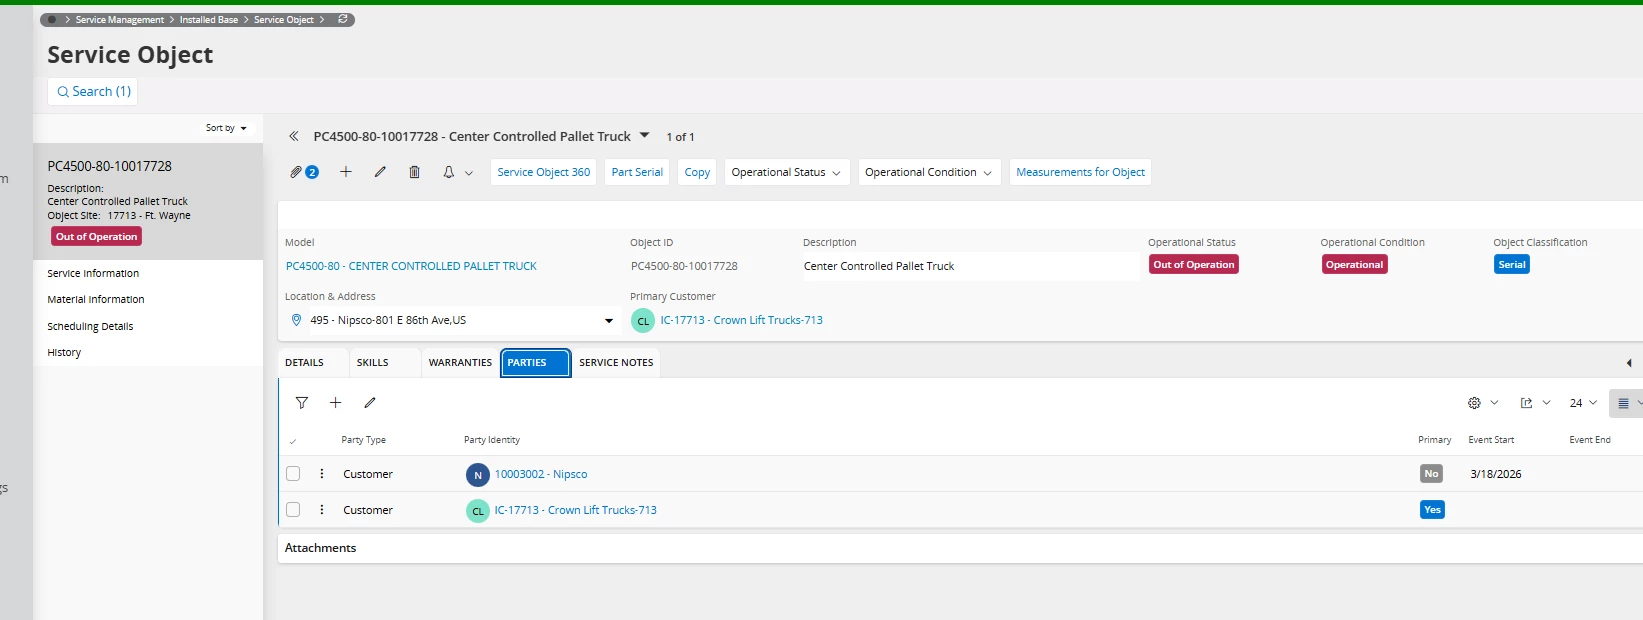Expand the Operational Status dropdown
Screen dimensions: 1643x620
pyautogui.click(x=786, y=172)
